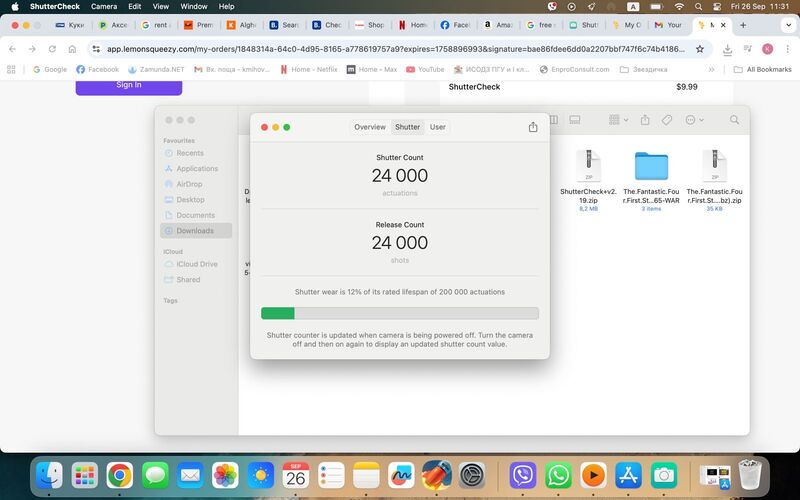
Task: Click the shutter wear progress bar
Action: pyautogui.click(x=400, y=313)
